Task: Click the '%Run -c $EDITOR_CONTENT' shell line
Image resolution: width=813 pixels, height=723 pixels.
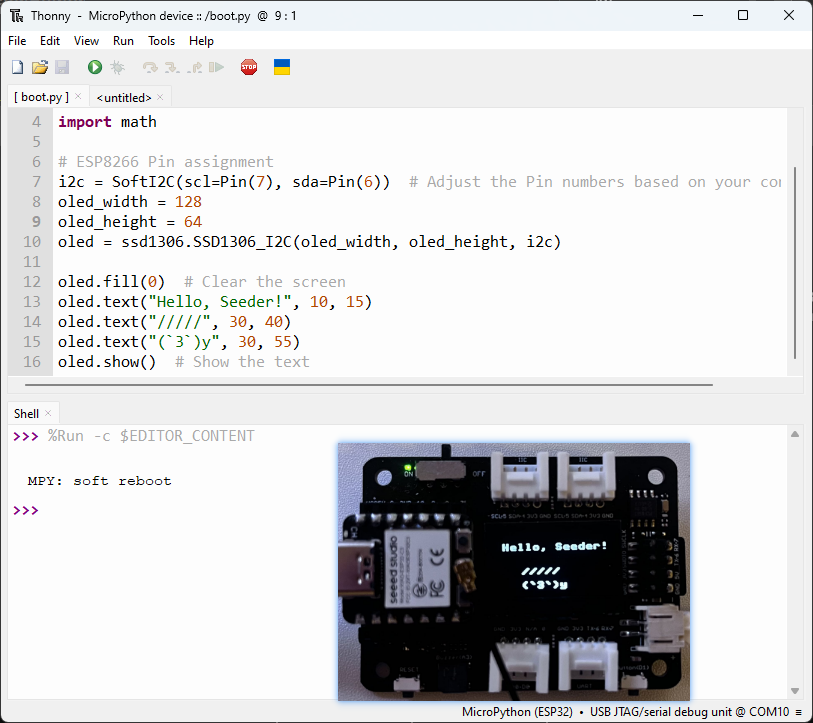Action: (151, 436)
